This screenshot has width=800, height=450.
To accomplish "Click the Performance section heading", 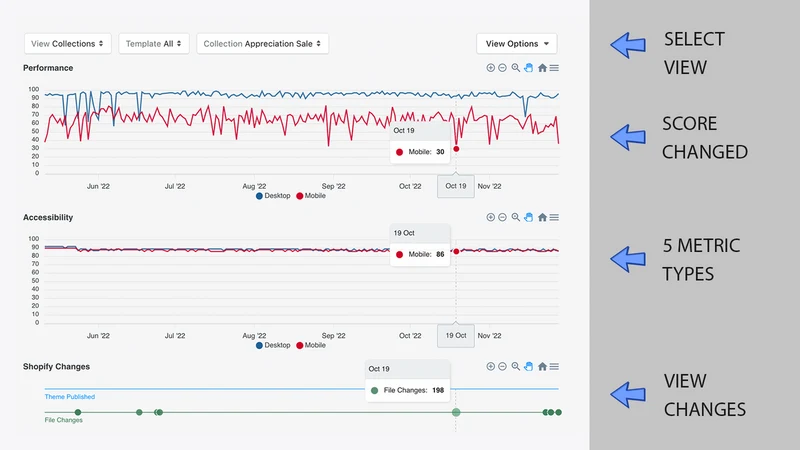I will coord(48,68).
